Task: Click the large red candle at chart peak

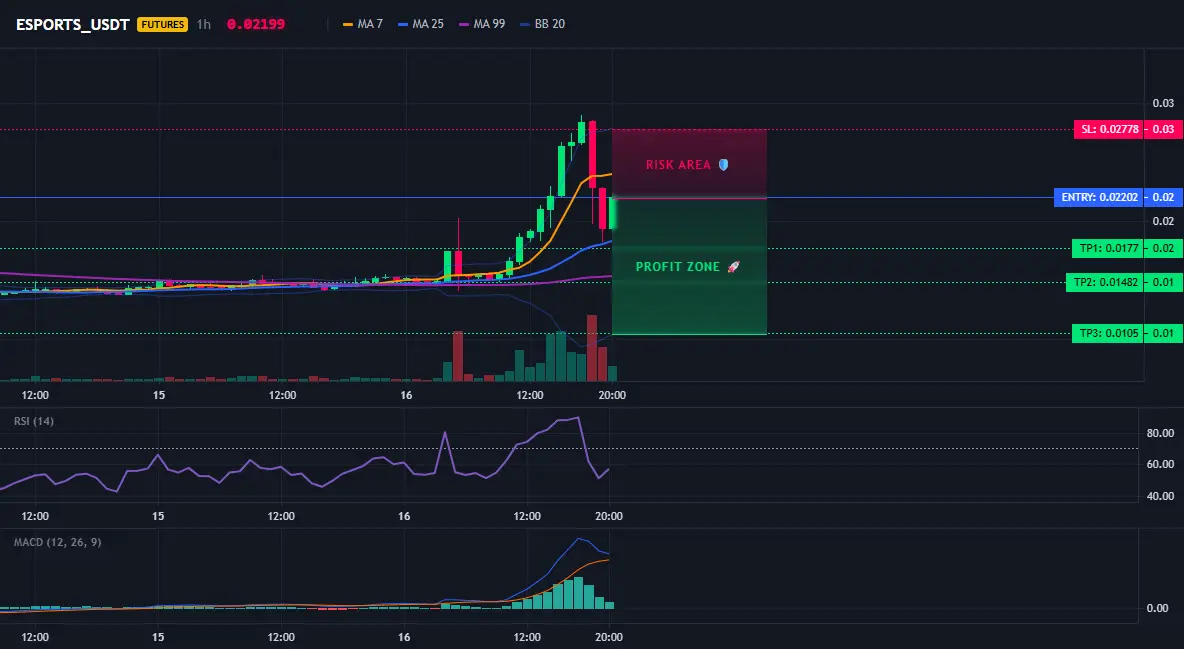Action: pos(593,154)
